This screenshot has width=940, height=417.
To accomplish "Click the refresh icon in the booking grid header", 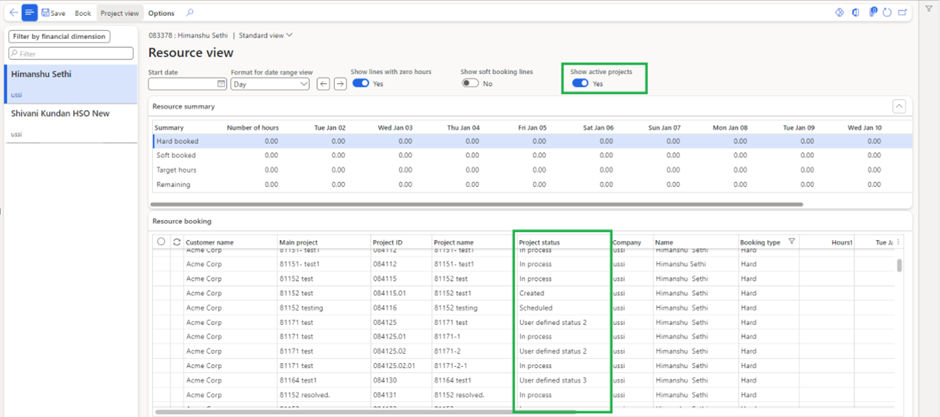I will 177,242.
